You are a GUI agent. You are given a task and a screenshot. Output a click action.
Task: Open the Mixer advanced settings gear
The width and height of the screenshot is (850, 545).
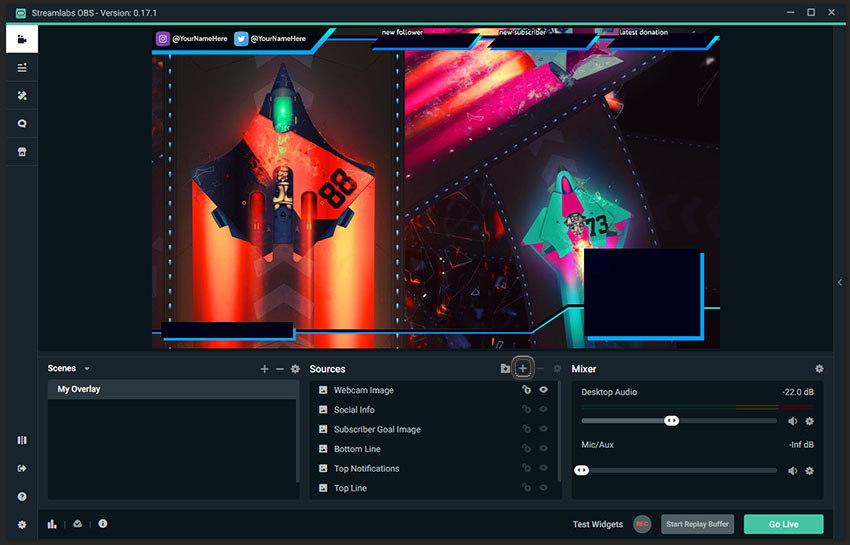pyautogui.click(x=819, y=369)
